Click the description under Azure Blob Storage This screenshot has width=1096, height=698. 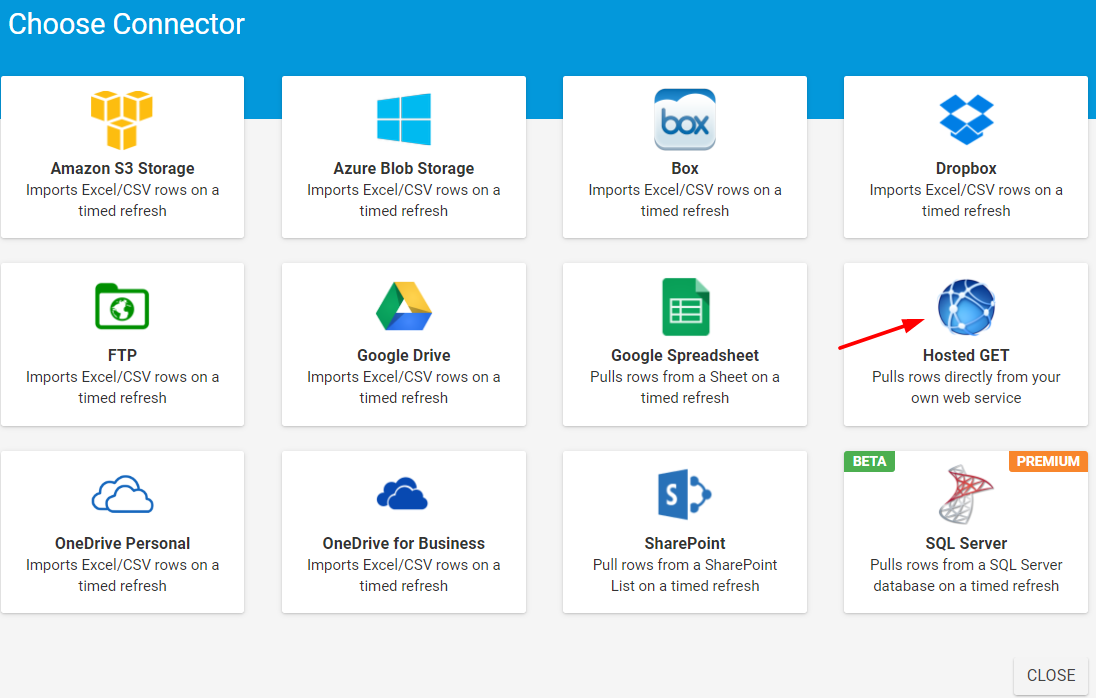[404, 201]
